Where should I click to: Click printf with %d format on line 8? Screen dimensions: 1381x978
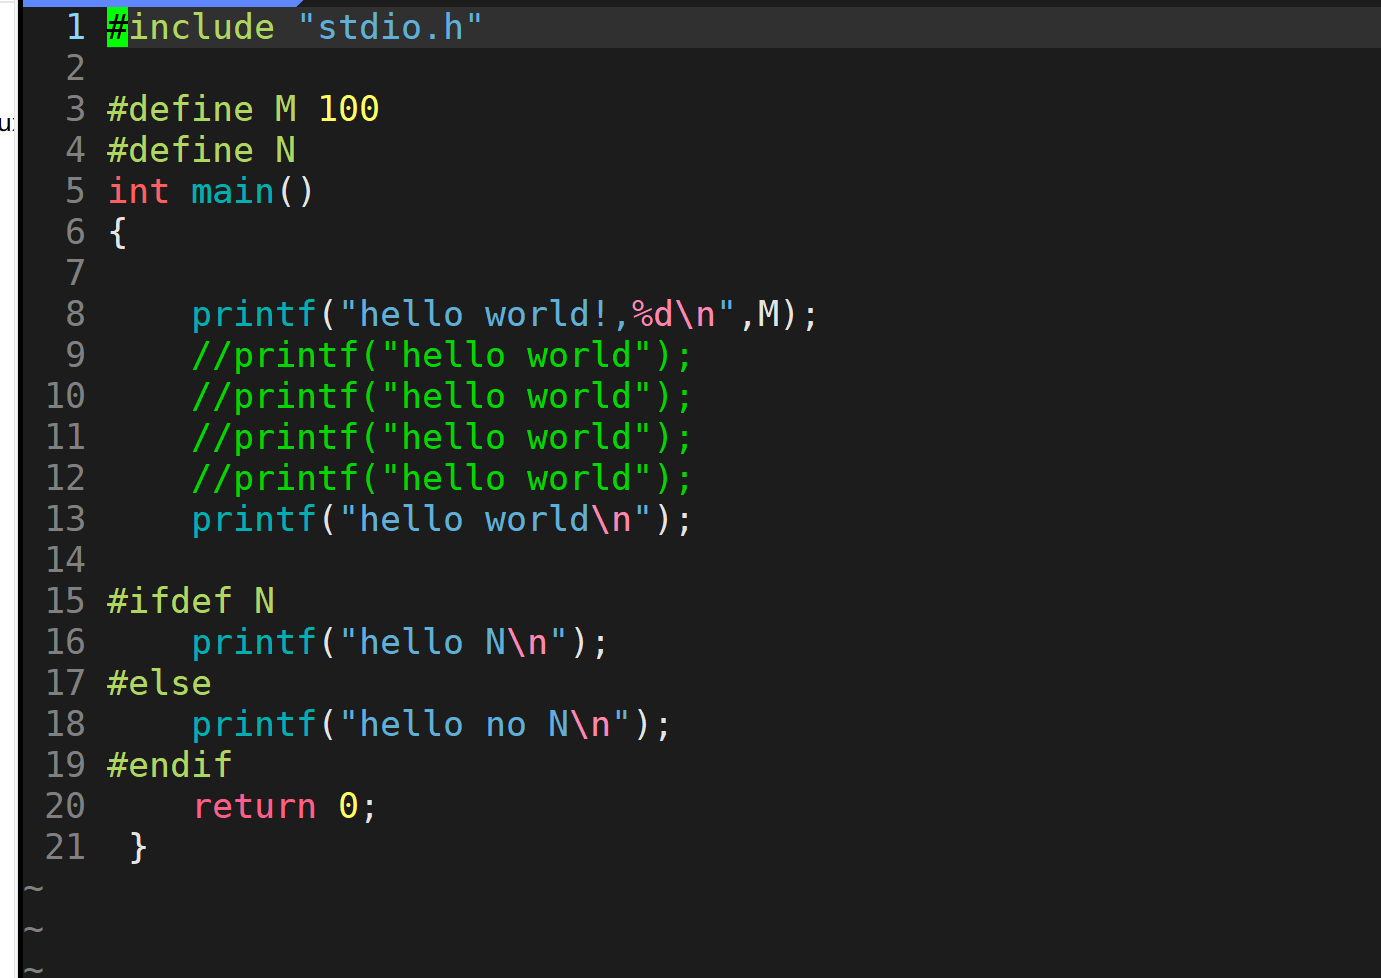point(505,315)
